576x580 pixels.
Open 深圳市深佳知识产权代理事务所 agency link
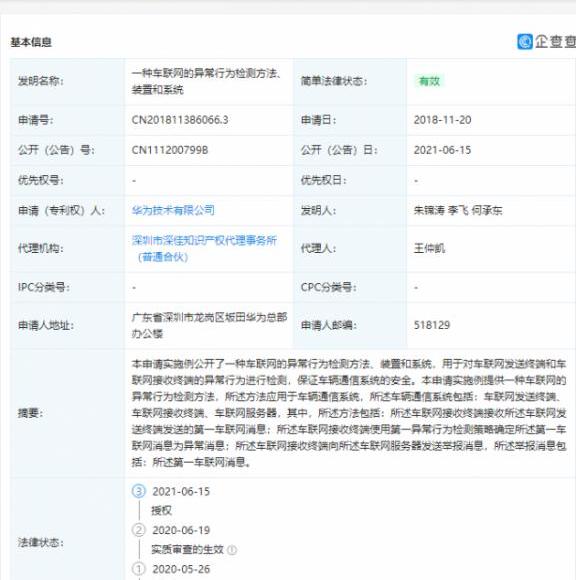[x=204, y=248]
